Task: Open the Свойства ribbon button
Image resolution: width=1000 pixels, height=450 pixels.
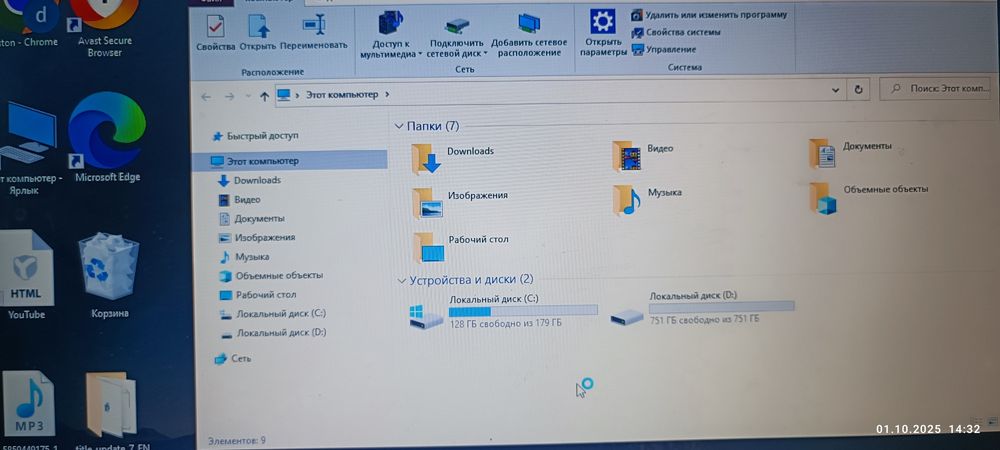Action: click(x=216, y=33)
